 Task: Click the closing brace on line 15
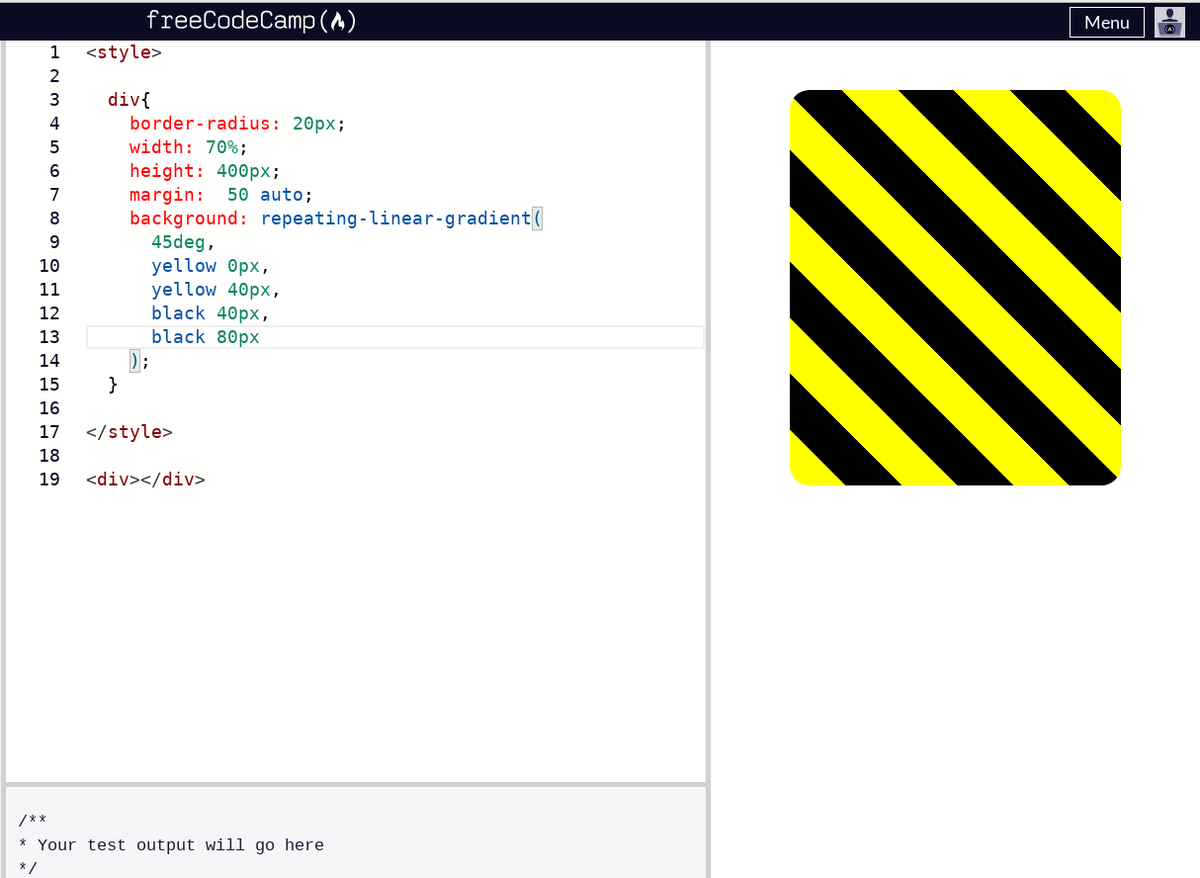114,384
